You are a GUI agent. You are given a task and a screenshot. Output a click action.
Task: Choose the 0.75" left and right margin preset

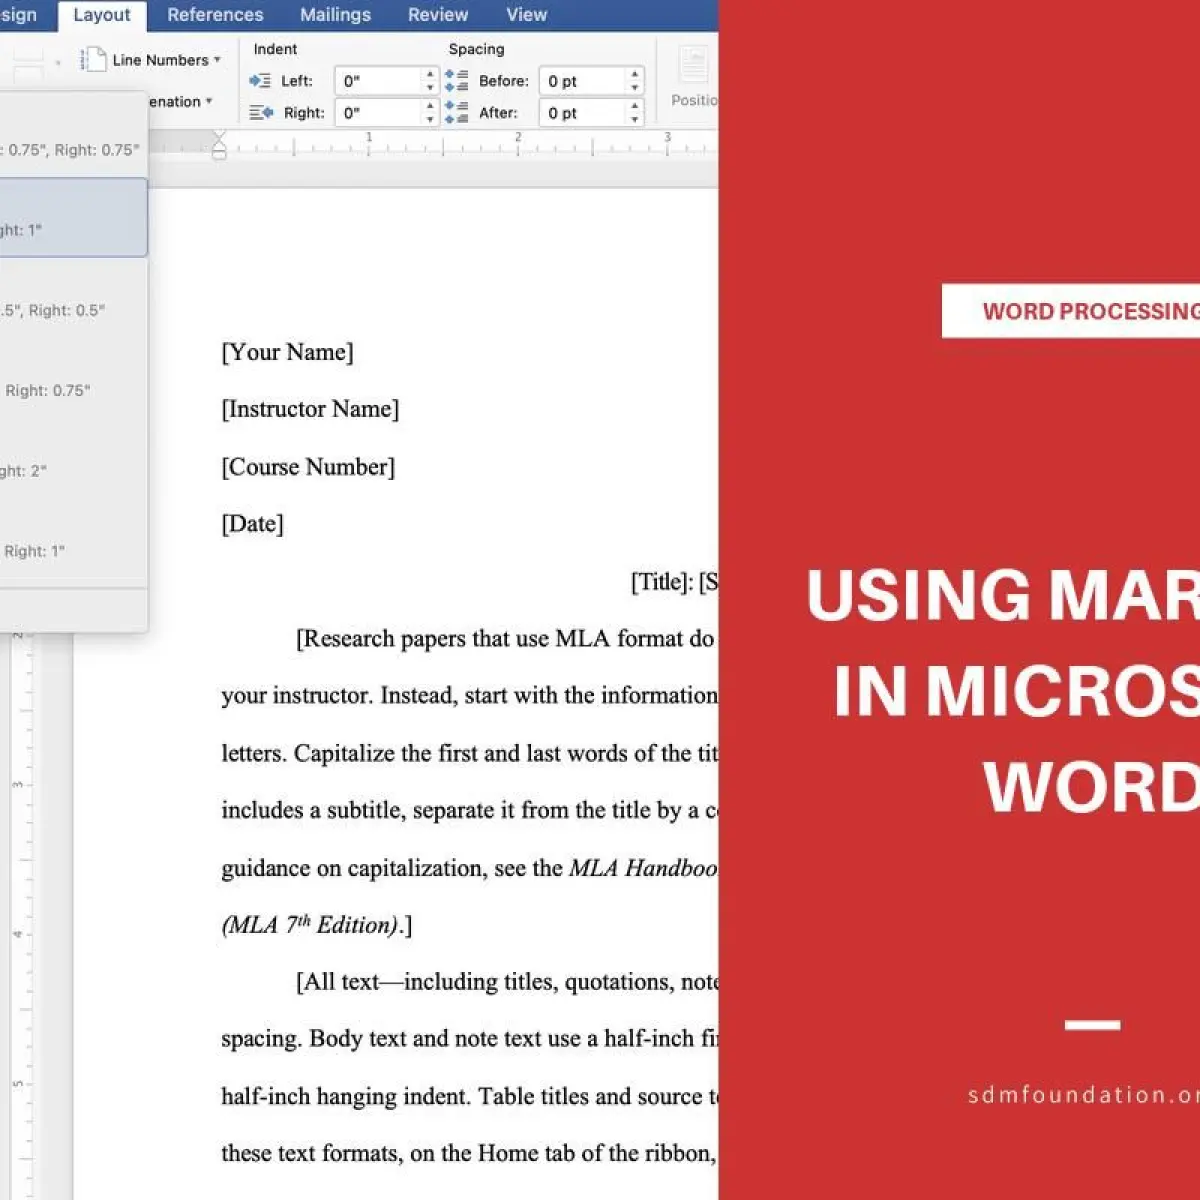coord(72,140)
